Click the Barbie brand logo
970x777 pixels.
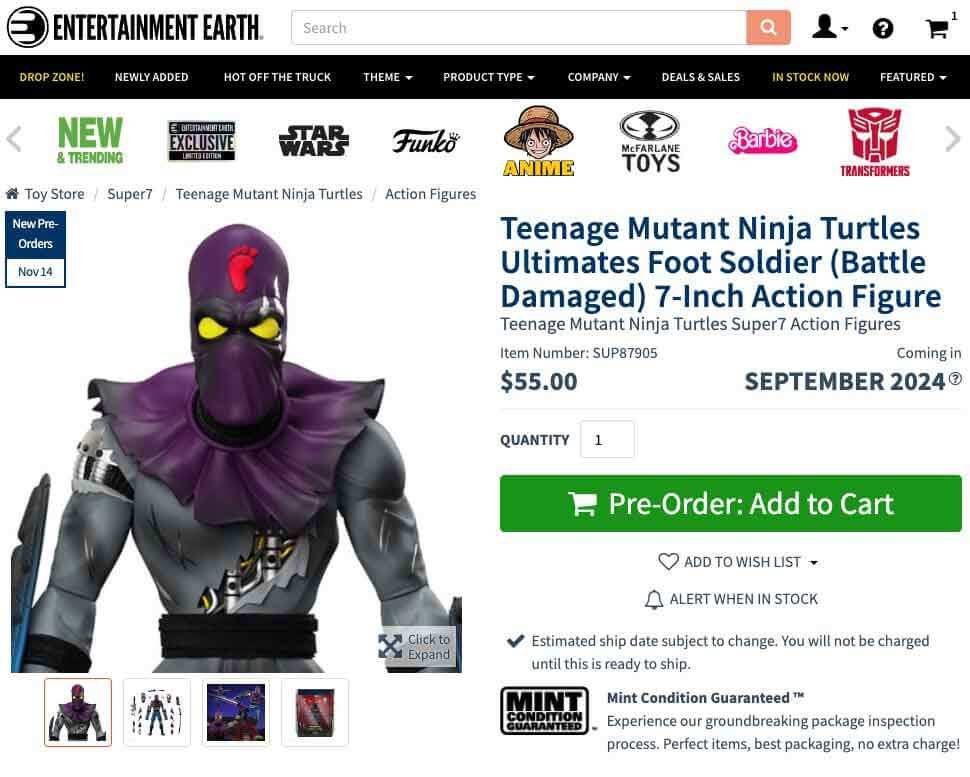tap(762, 140)
